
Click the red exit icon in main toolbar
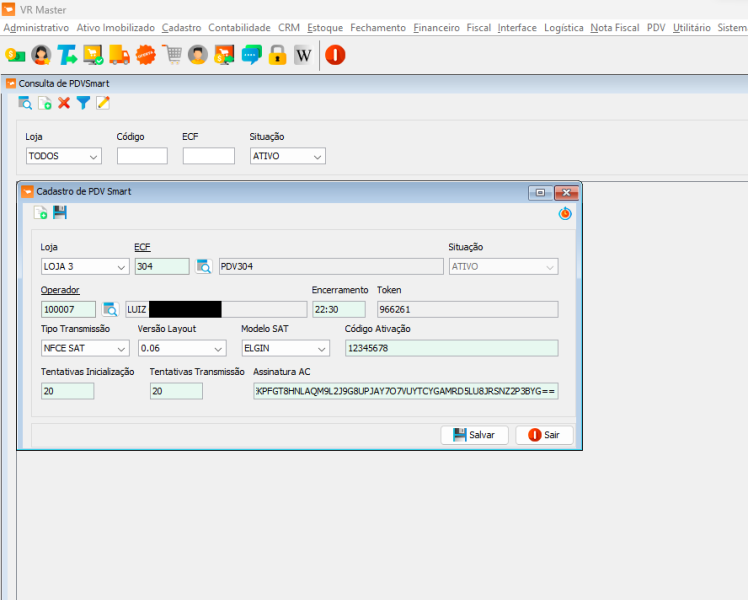tap(335, 55)
